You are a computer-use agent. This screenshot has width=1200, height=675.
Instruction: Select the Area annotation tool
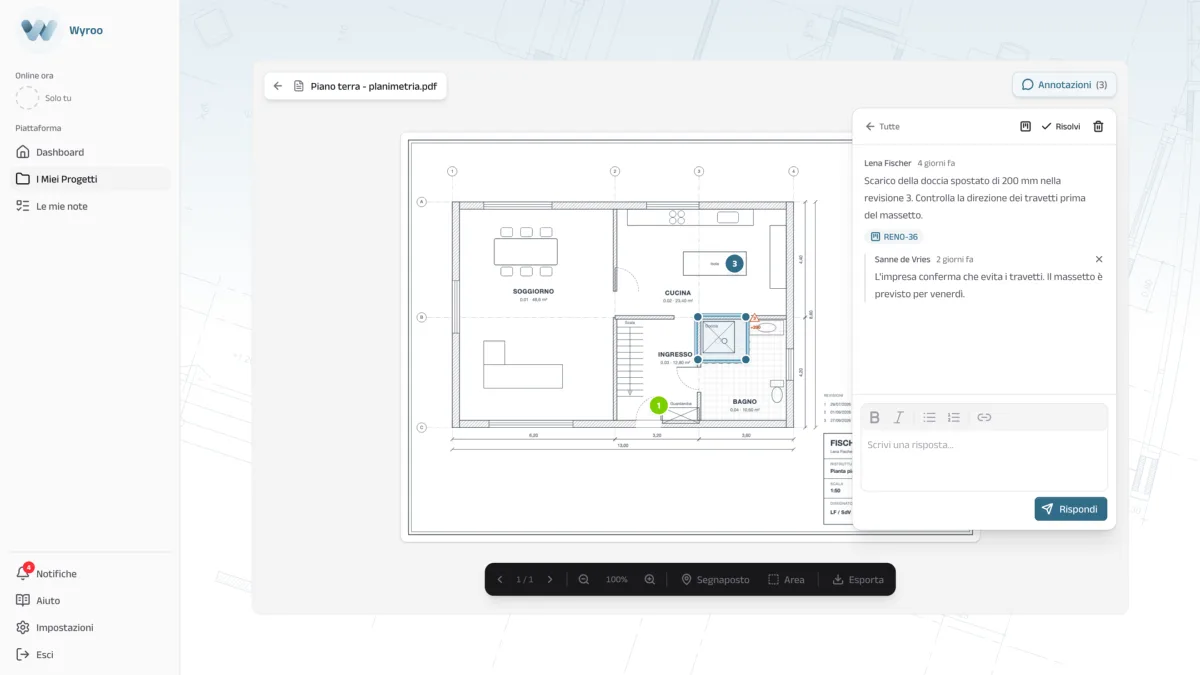tap(786, 580)
